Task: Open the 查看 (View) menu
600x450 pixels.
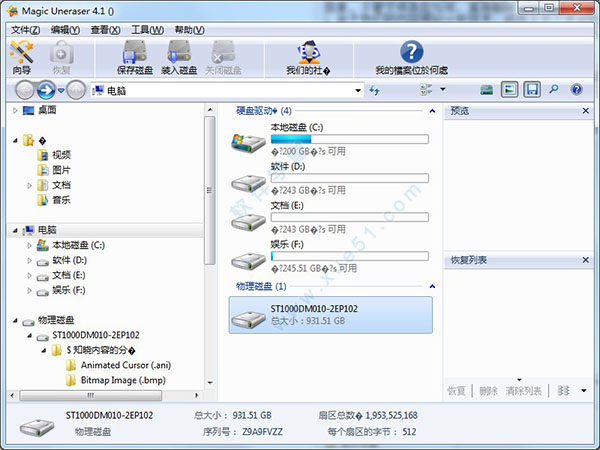Action: point(105,30)
